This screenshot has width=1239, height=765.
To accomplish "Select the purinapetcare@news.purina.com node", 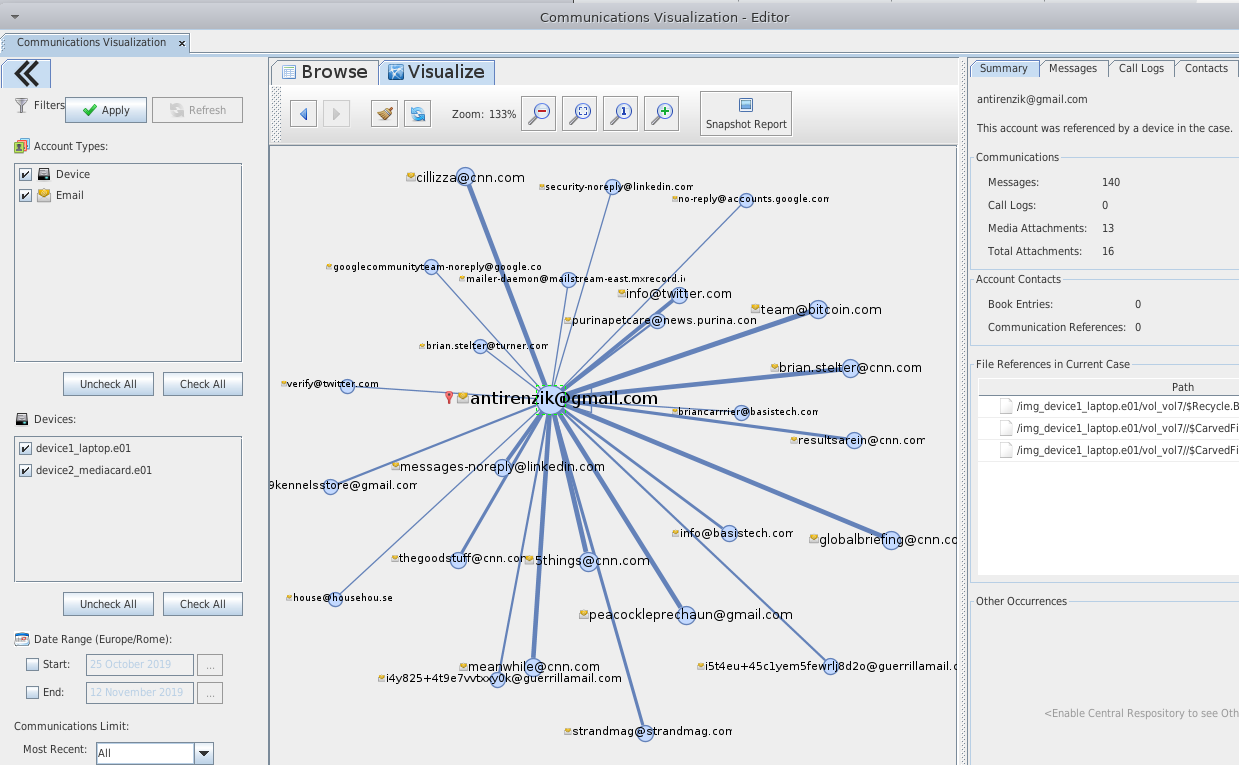I will point(657,321).
